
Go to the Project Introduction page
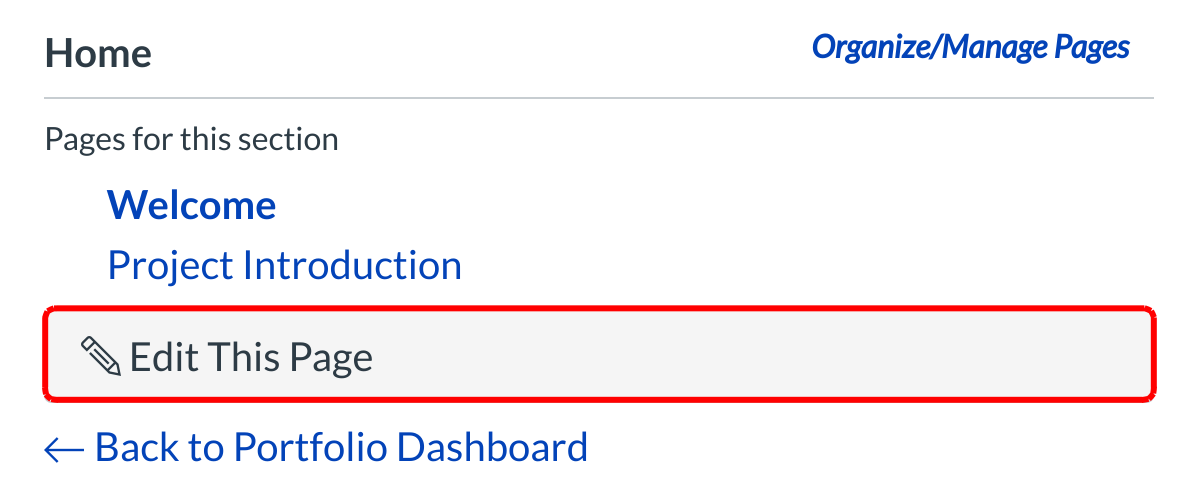point(284,265)
